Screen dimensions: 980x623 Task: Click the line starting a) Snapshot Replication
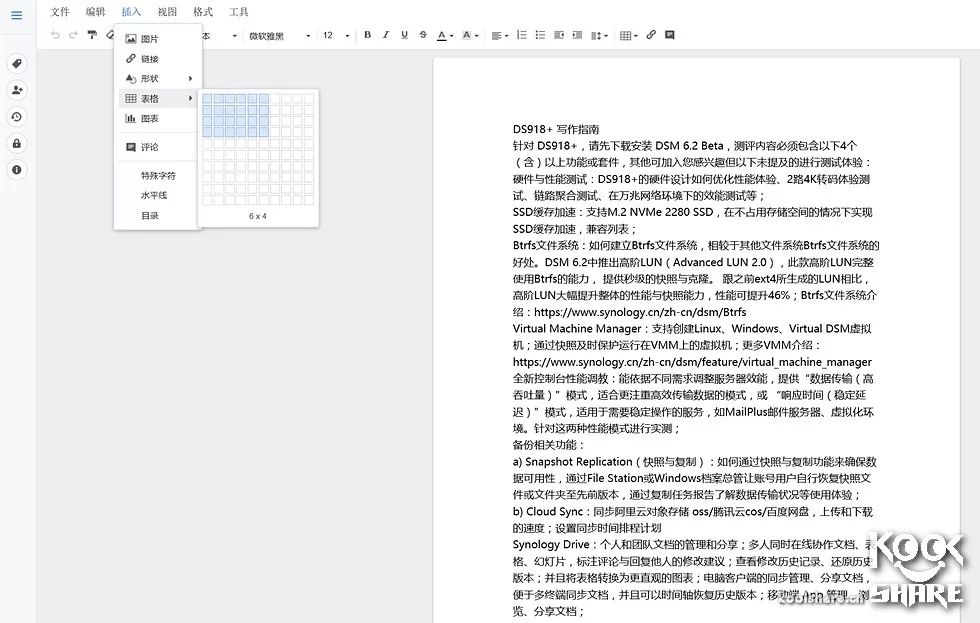(694, 462)
